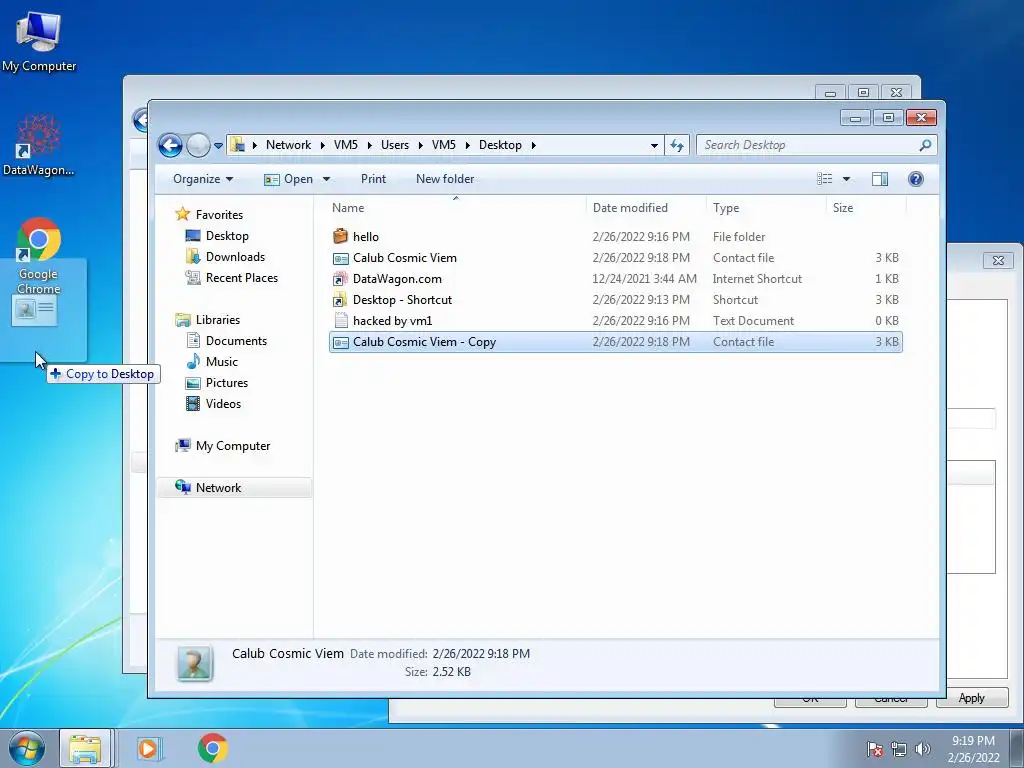This screenshot has width=1024, height=768.
Task: Select Calub Cosmic Viem contact file icon
Action: (x=340, y=258)
